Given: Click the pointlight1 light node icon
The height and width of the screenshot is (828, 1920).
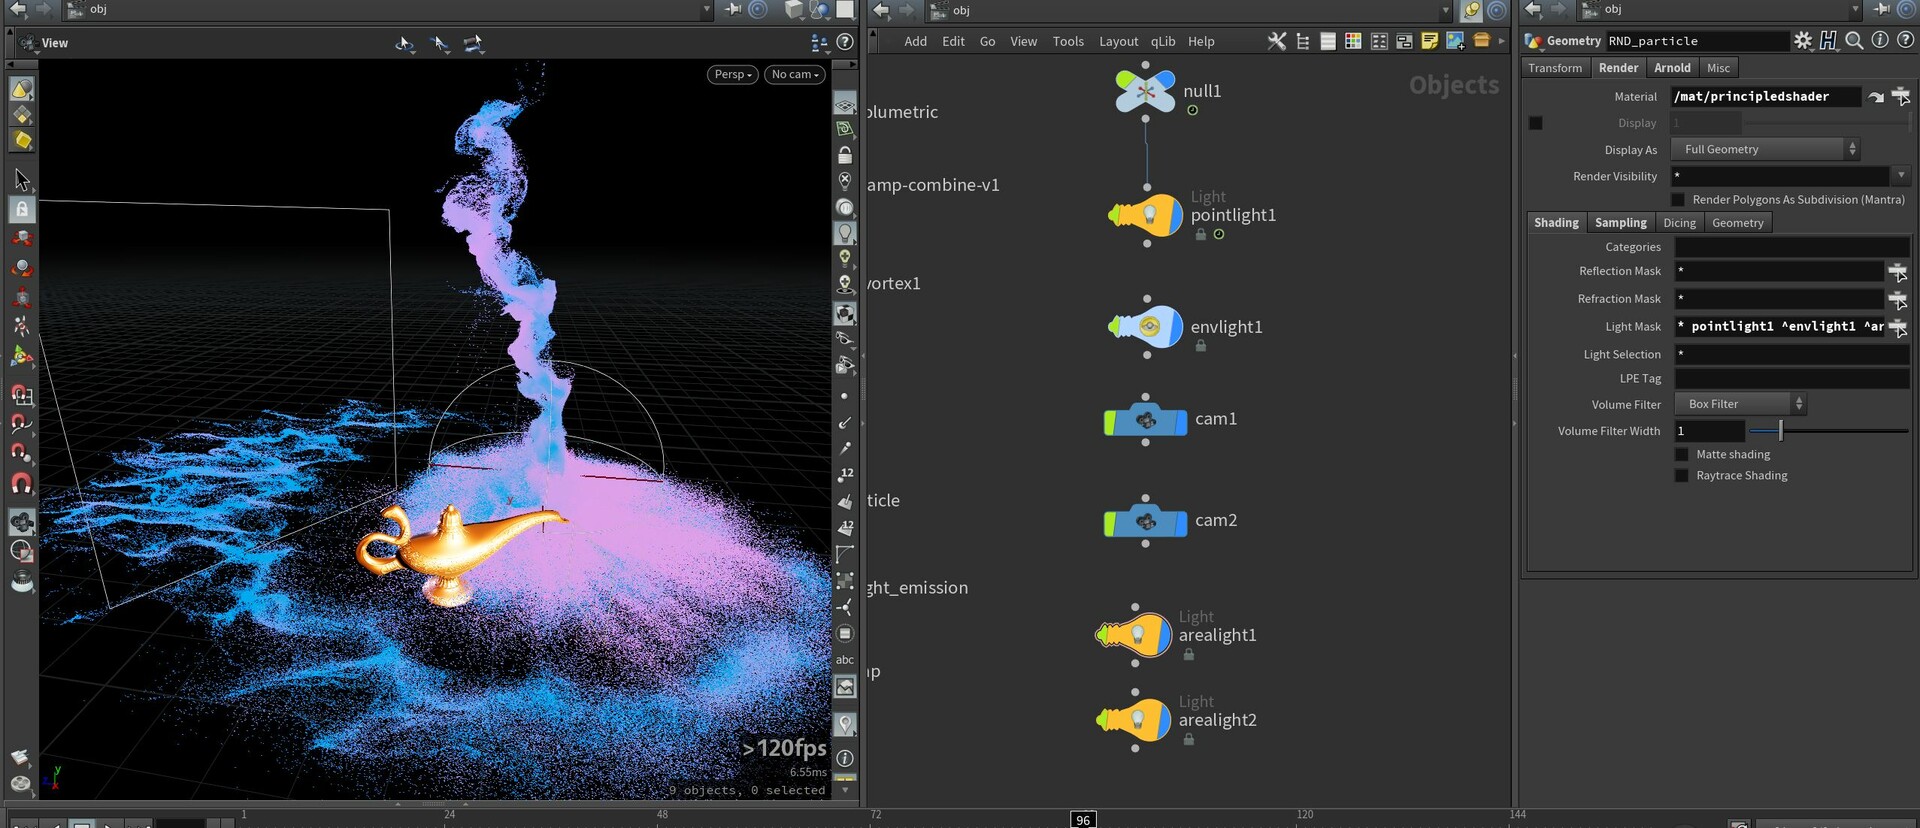Looking at the screenshot, I should pos(1147,215).
